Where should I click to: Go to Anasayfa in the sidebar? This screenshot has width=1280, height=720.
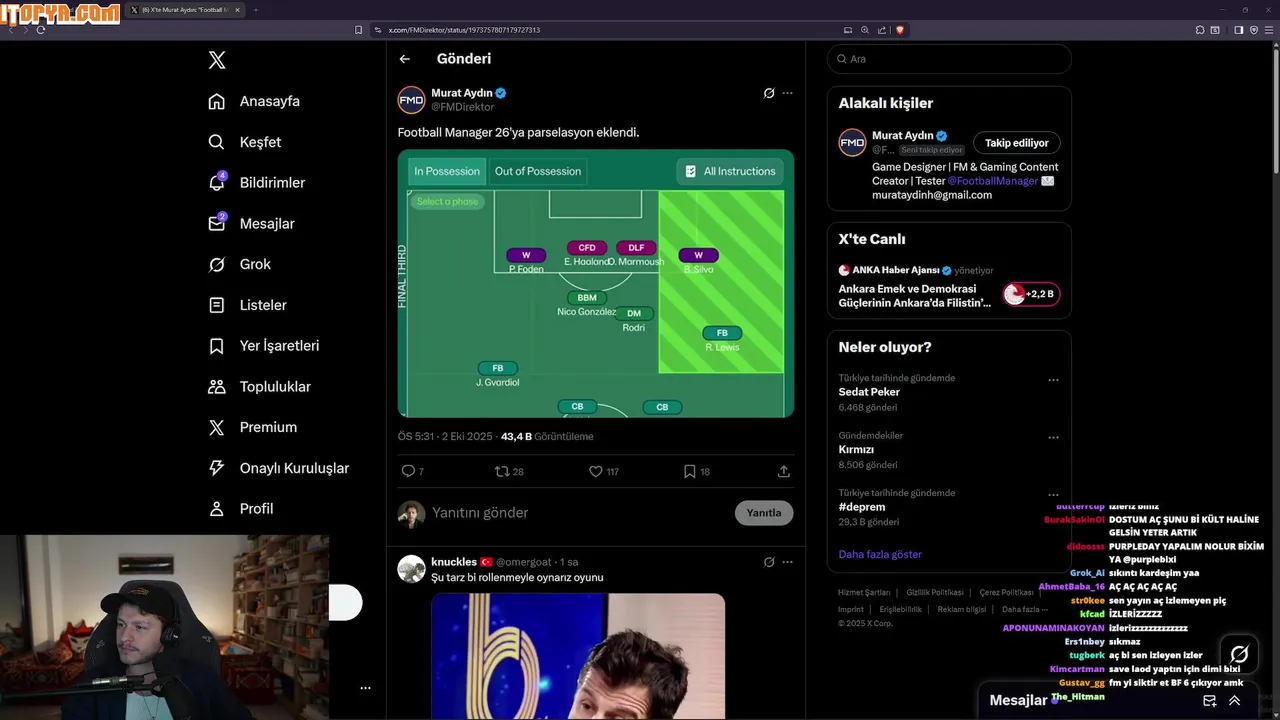coord(254,101)
